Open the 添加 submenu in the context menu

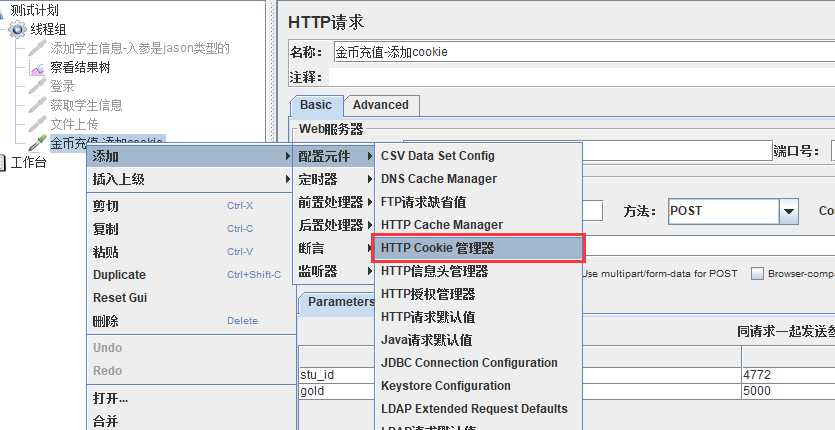pyautogui.click(x=191, y=156)
